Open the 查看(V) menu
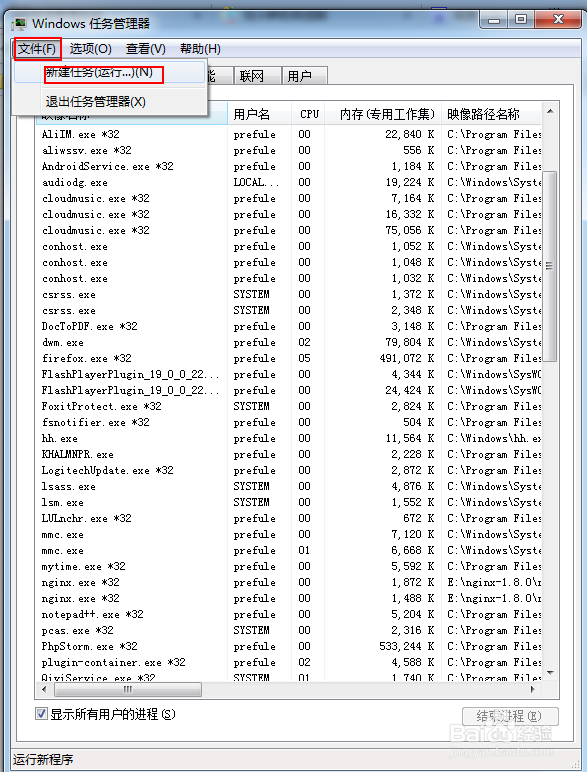 tap(146, 49)
